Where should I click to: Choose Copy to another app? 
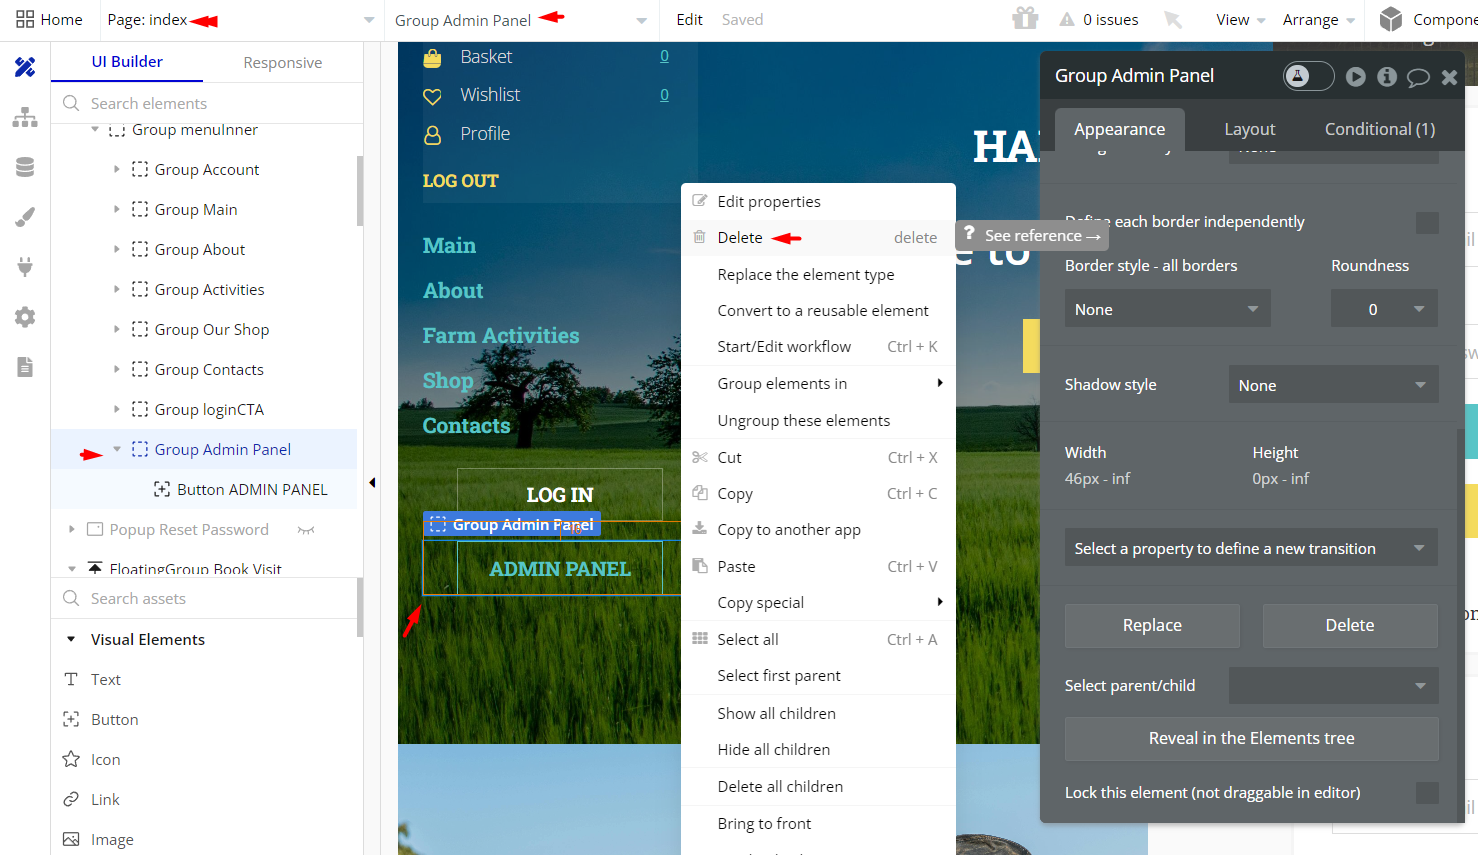point(818,530)
